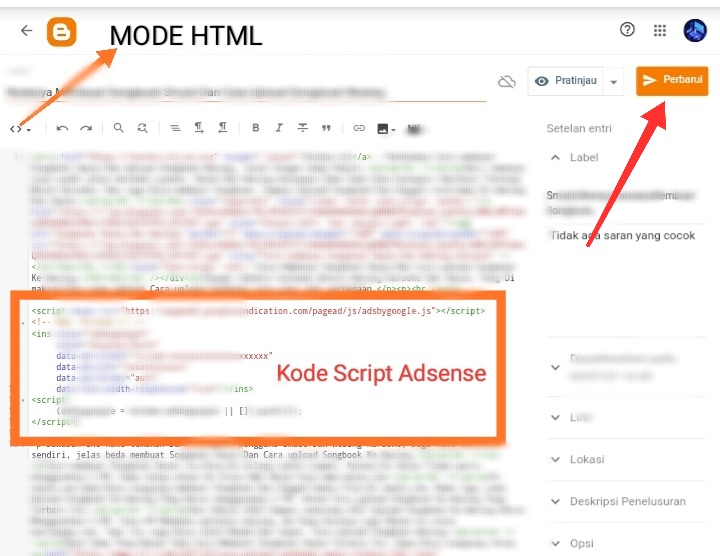Insert a hyperlink
The height and width of the screenshot is (556, 720).
tap(359, 128)
